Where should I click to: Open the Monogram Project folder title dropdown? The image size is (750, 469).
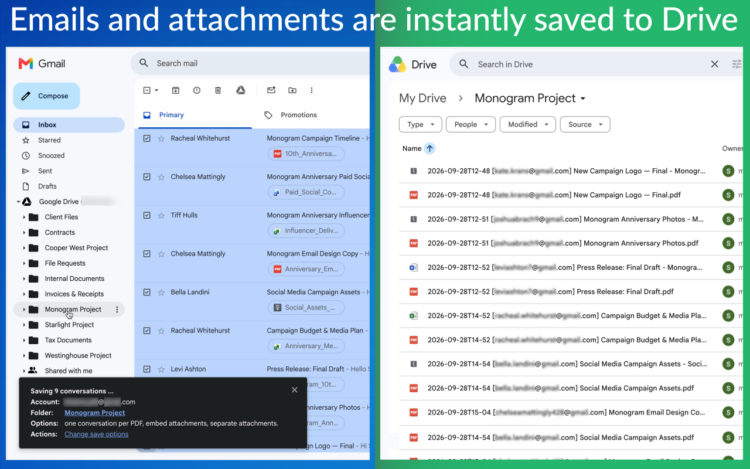tap(530, 98)
